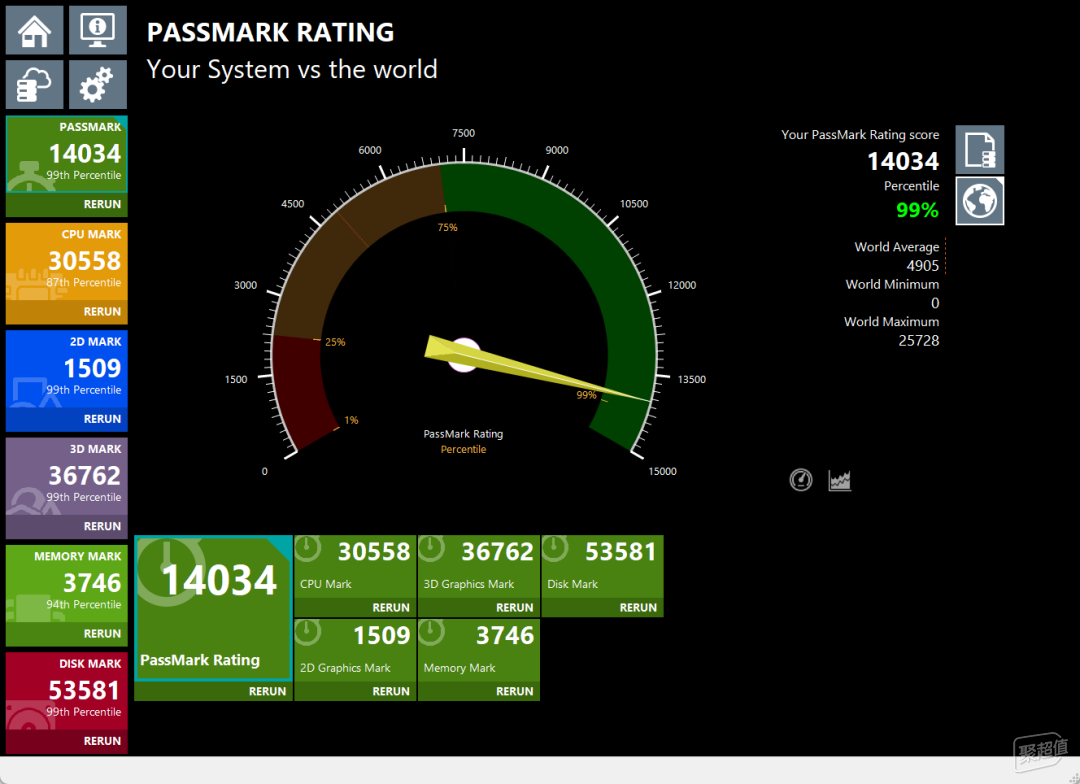The image size is (1080, 784).
Task: Open the cloud baseline database icon
Action: click(34, 85)
